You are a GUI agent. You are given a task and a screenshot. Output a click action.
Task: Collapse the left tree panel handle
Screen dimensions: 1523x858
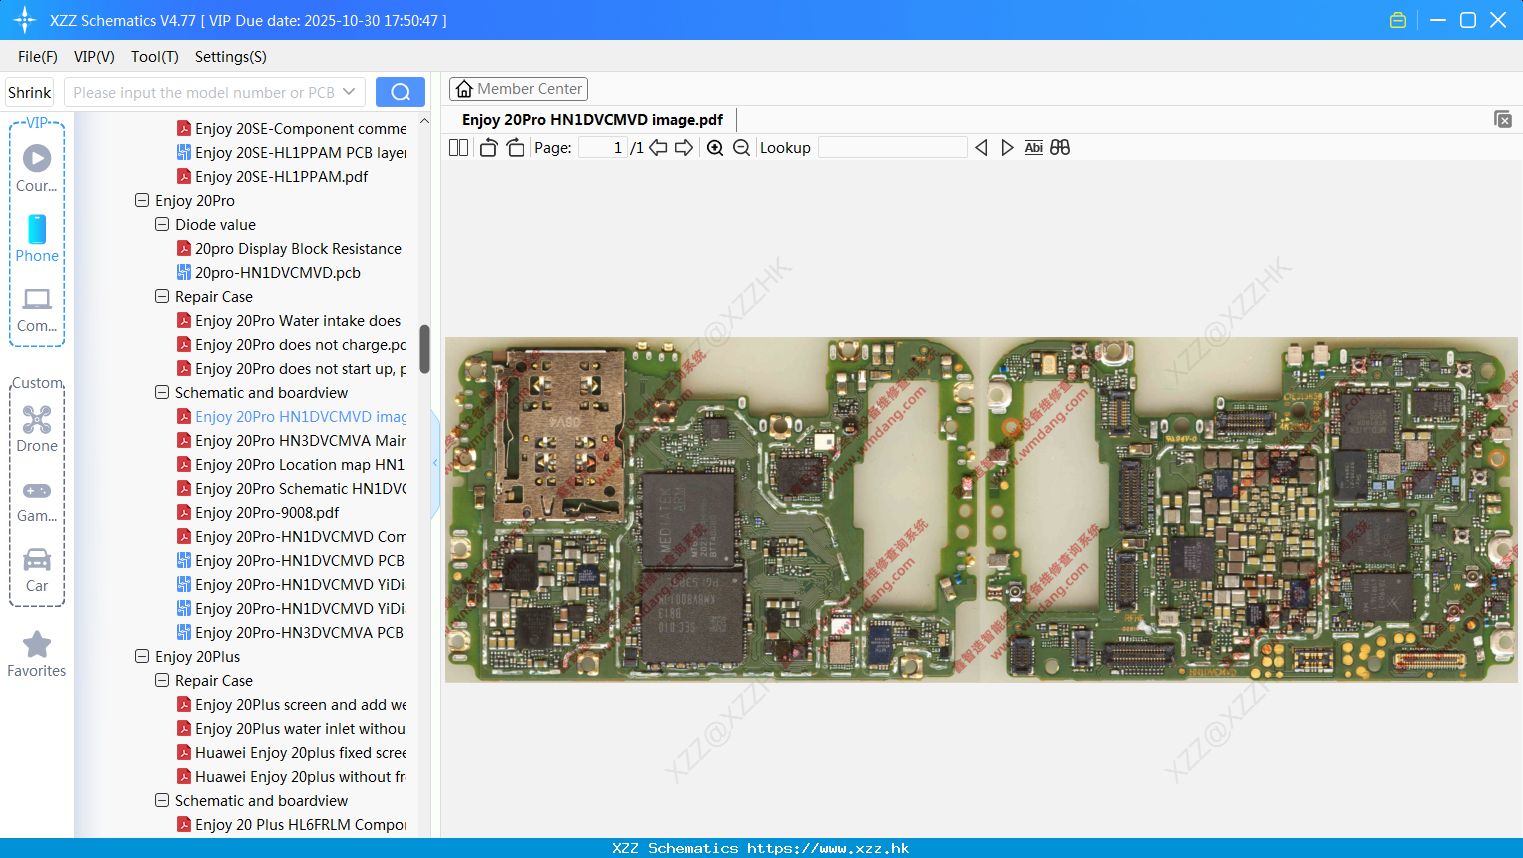[435, 463]
